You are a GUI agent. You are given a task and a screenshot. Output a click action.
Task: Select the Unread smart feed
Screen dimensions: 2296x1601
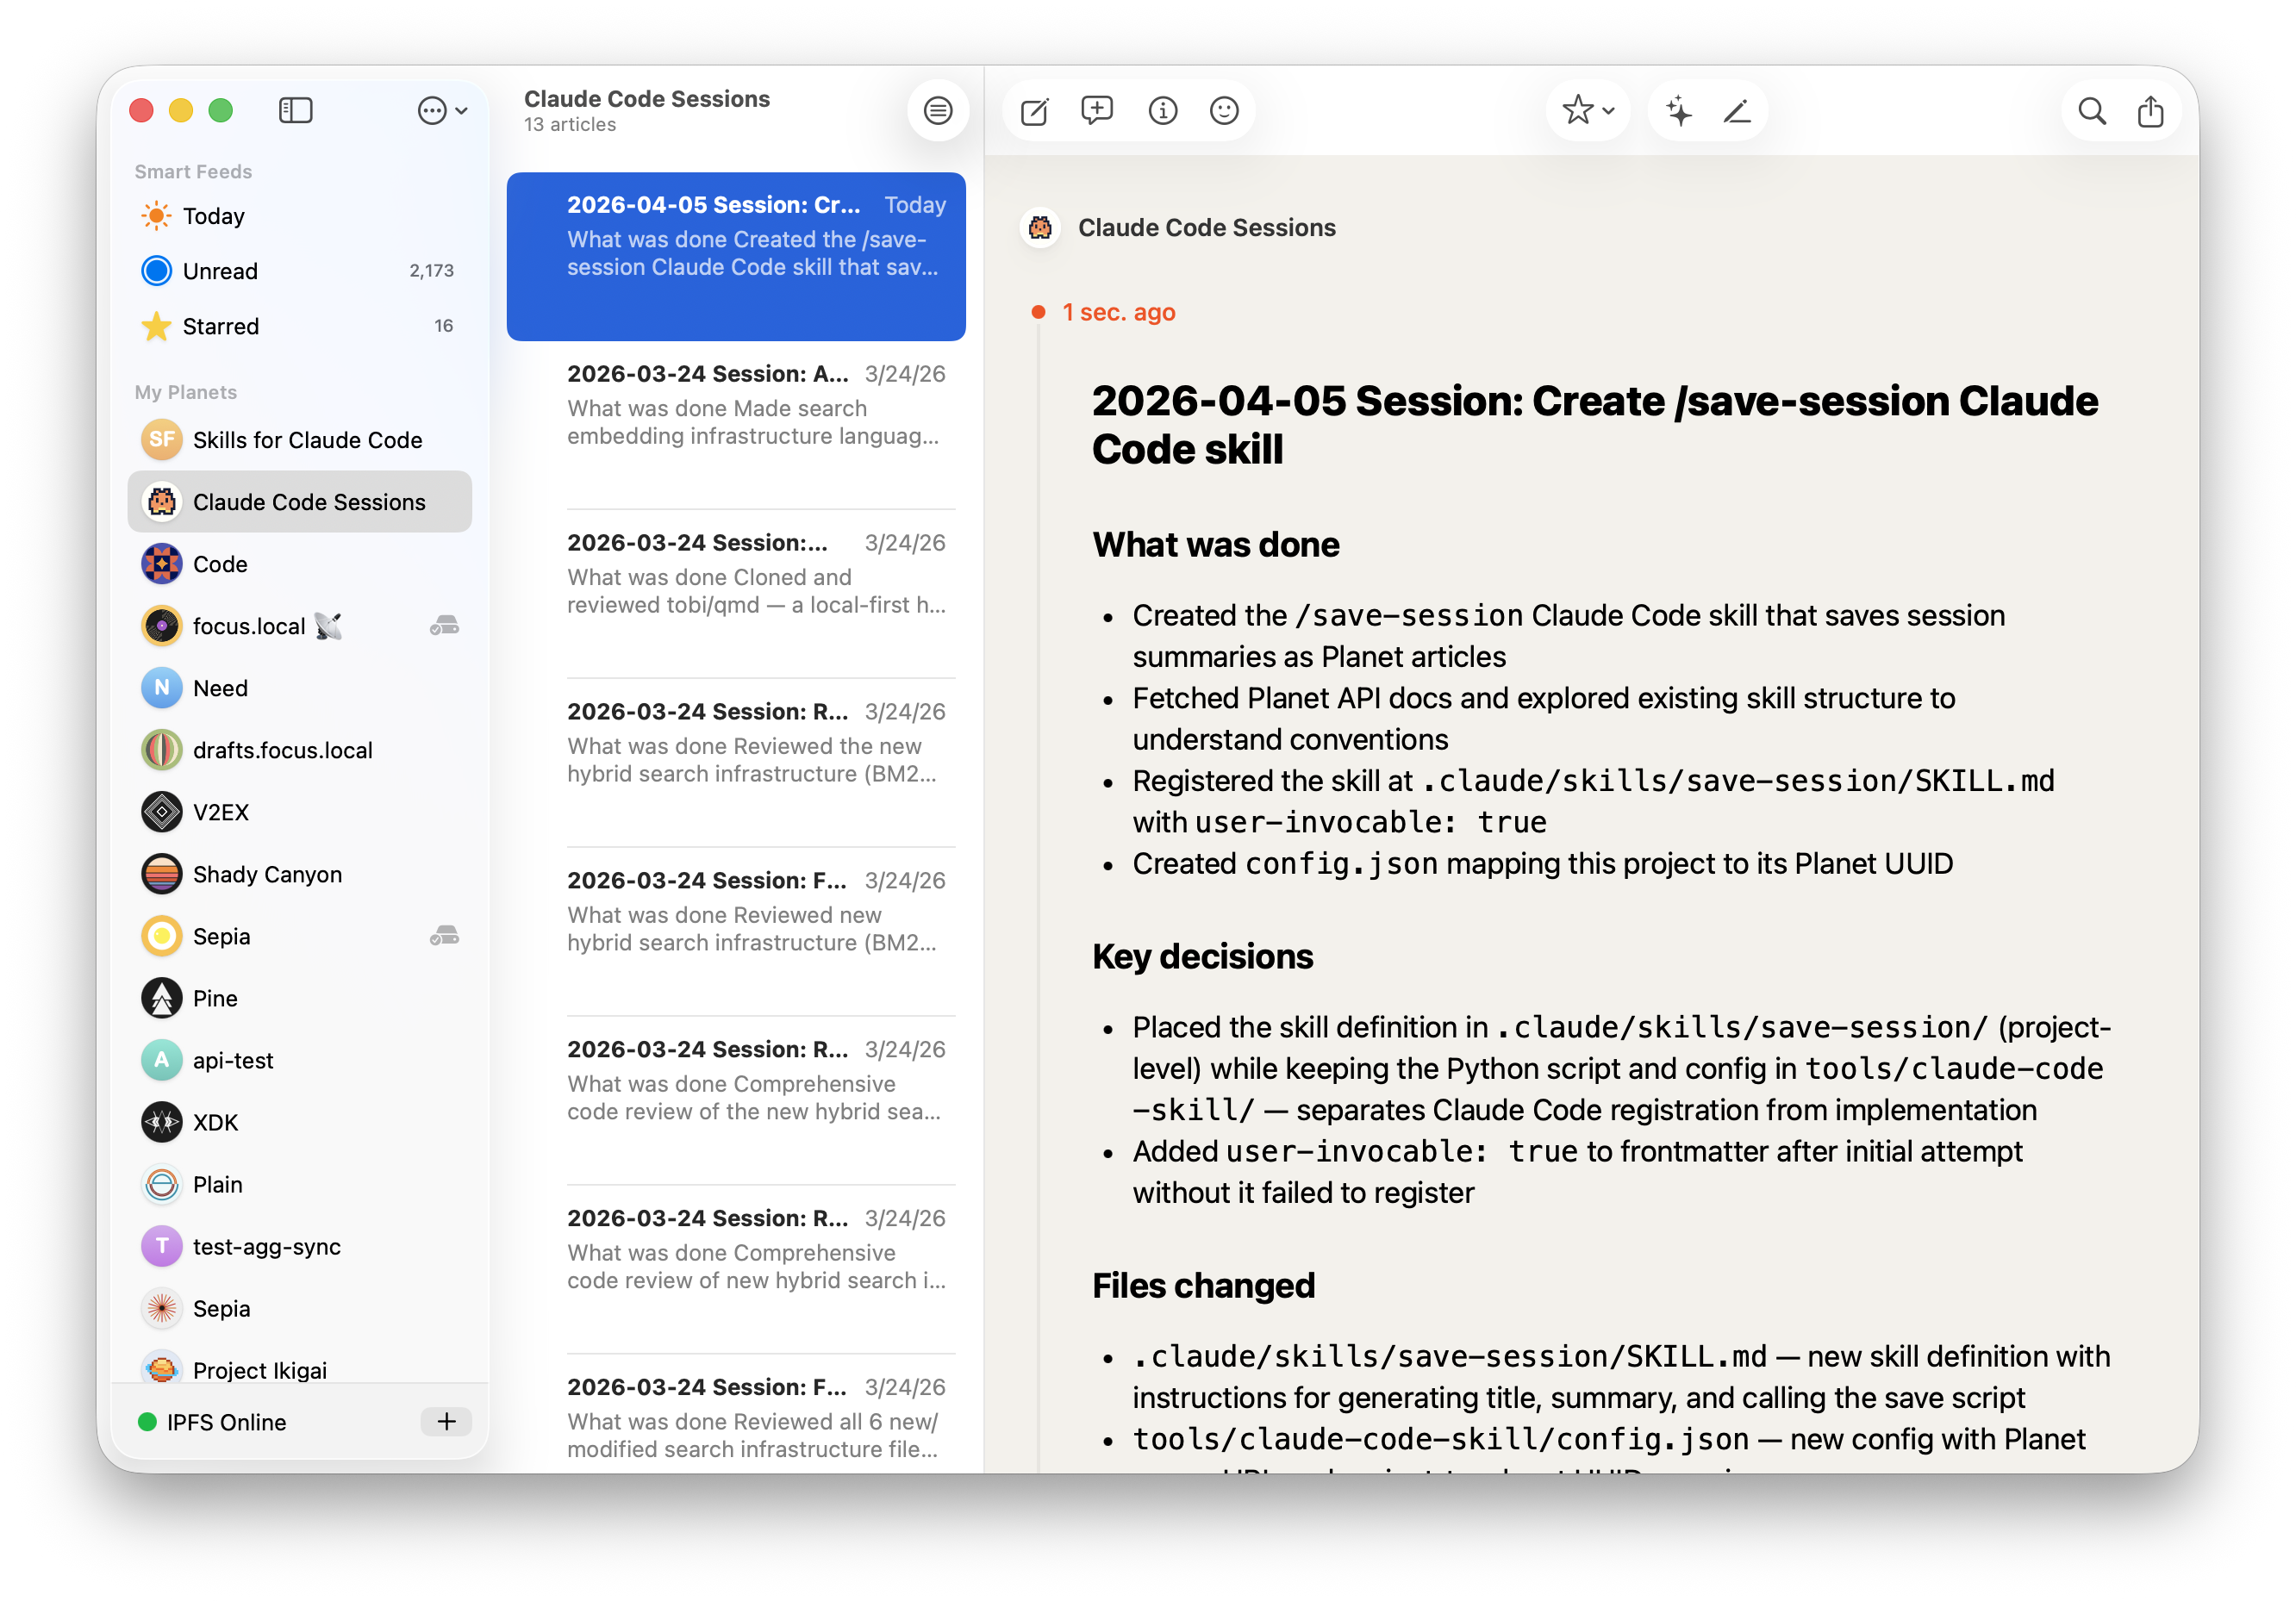[x=220, y=271]
